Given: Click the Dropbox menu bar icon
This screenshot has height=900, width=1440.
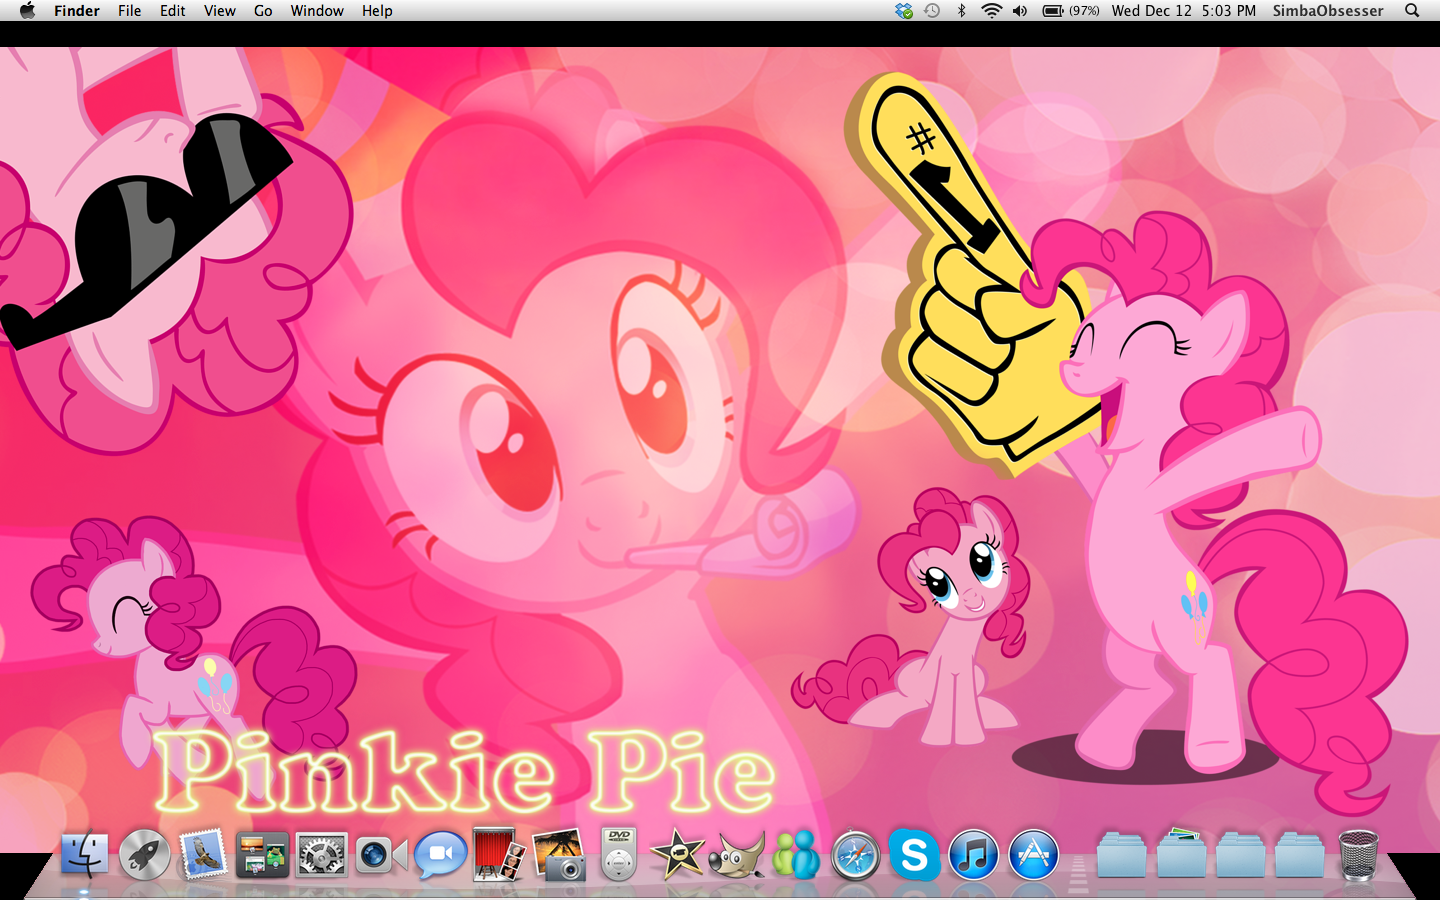Looking at the screenshot, I should [x=904, y=11].
